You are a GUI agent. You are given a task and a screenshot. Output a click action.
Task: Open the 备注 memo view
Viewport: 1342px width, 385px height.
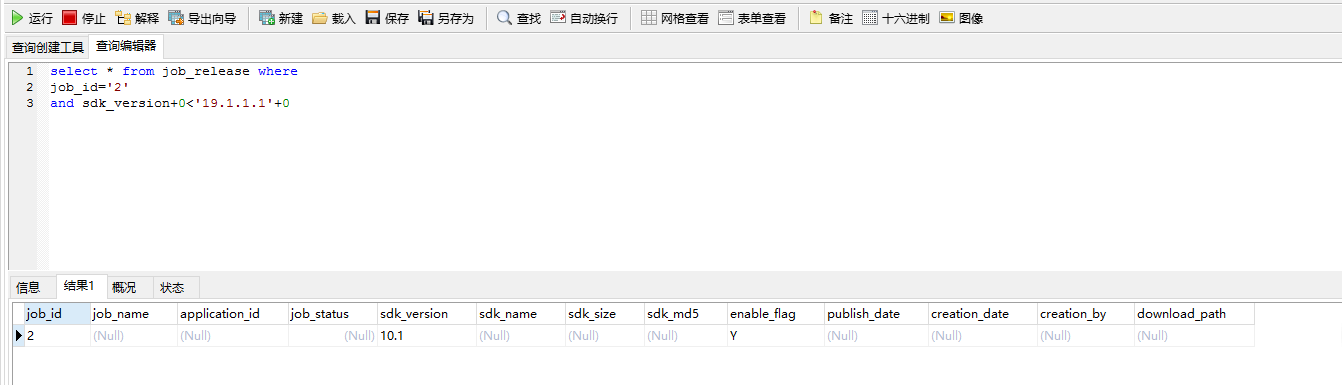pos(831,18)
